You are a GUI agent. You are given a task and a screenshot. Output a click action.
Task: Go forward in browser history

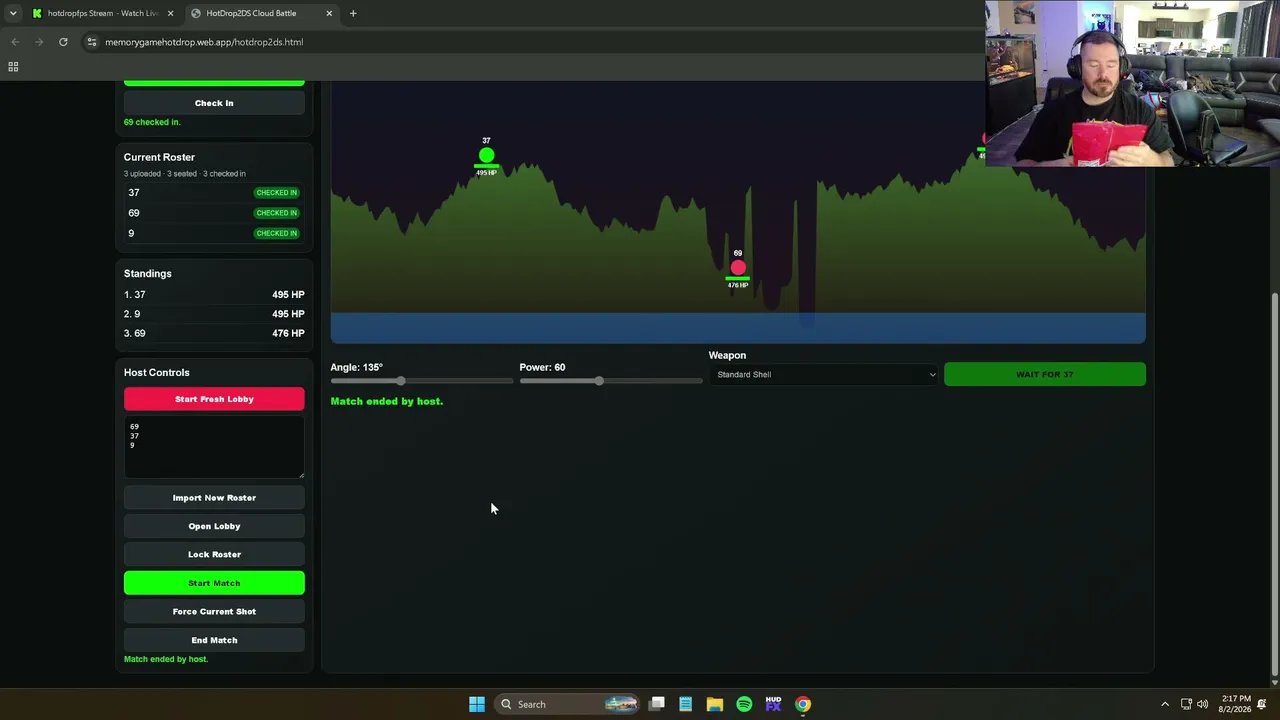pyautogui.click(x=39, y=42)
